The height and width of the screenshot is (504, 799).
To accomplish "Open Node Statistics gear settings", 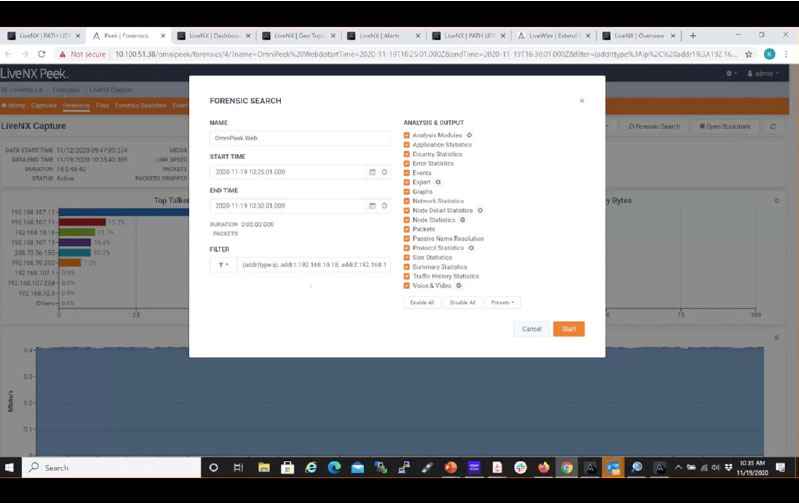I will point(462,220).
